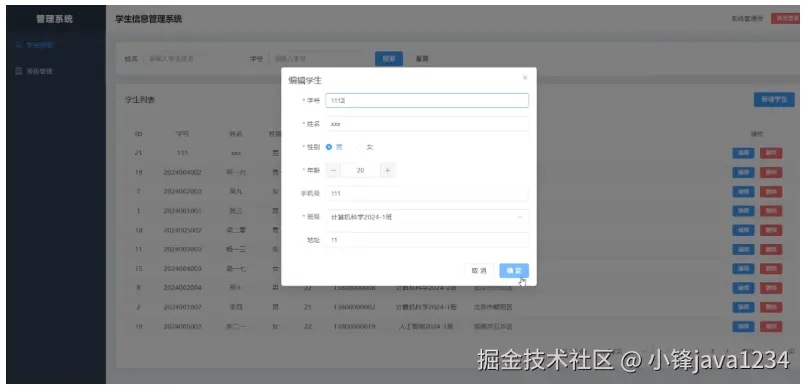
Task: Click the blue 新增学生 button
Action: [774, 99]
